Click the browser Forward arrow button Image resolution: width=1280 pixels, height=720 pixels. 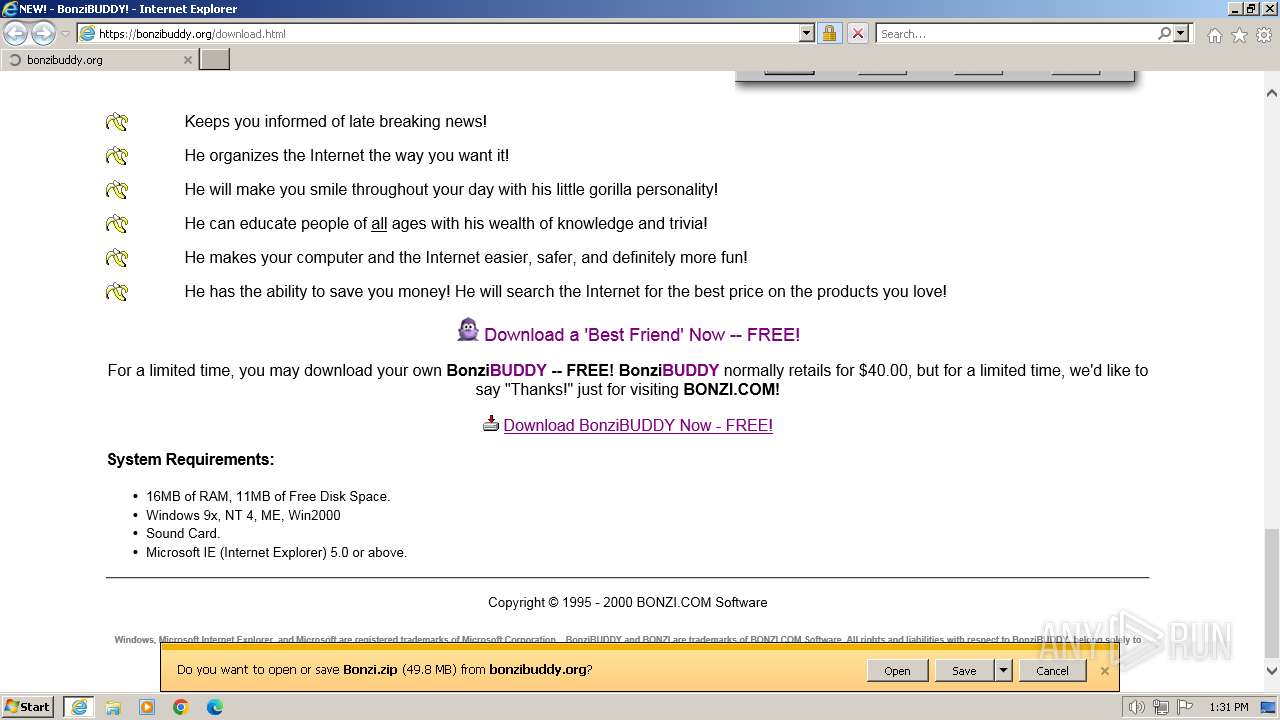point(43,33)
